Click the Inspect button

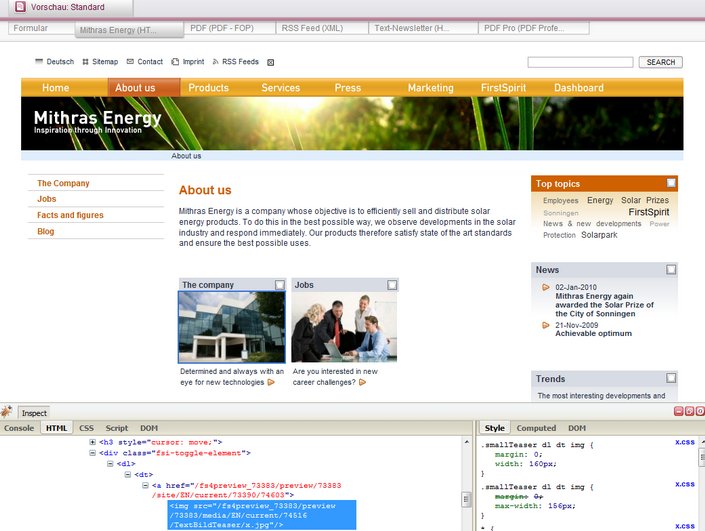(x=34, y=413)
